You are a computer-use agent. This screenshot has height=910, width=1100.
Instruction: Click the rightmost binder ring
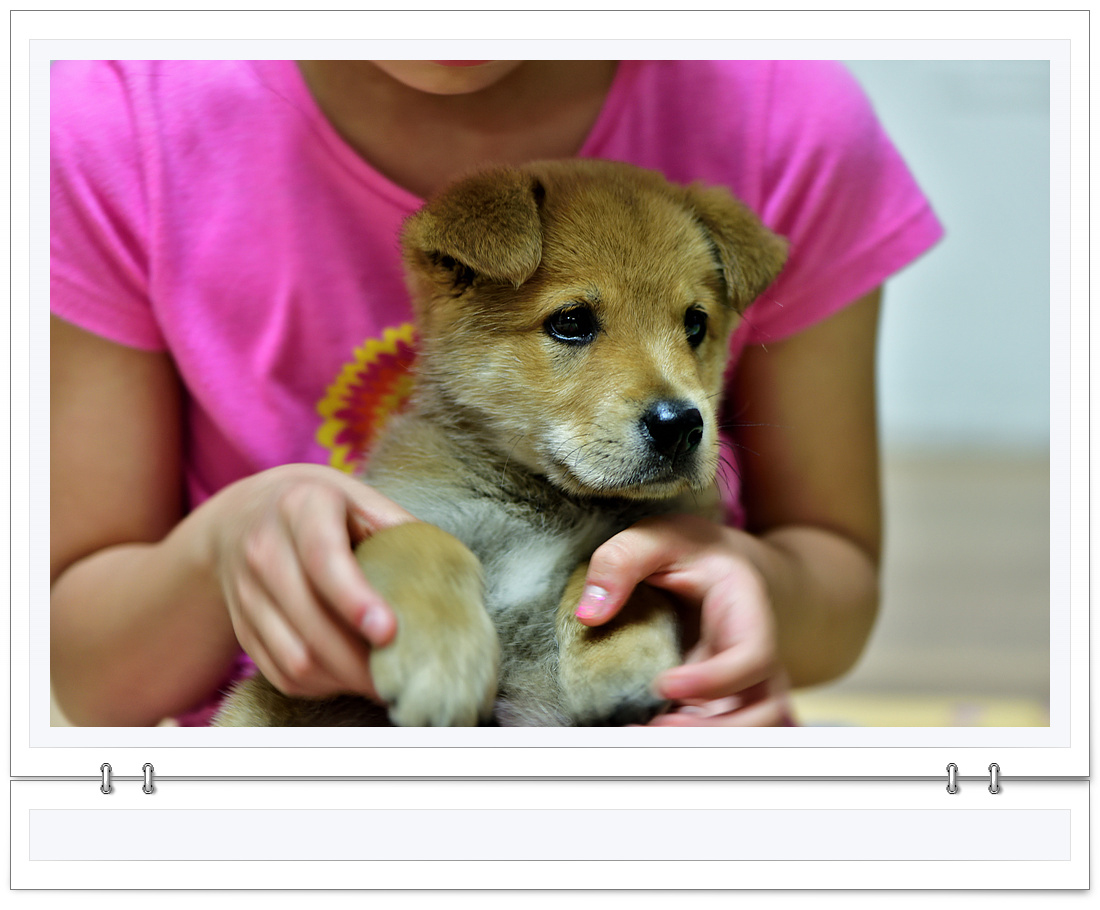994,778
